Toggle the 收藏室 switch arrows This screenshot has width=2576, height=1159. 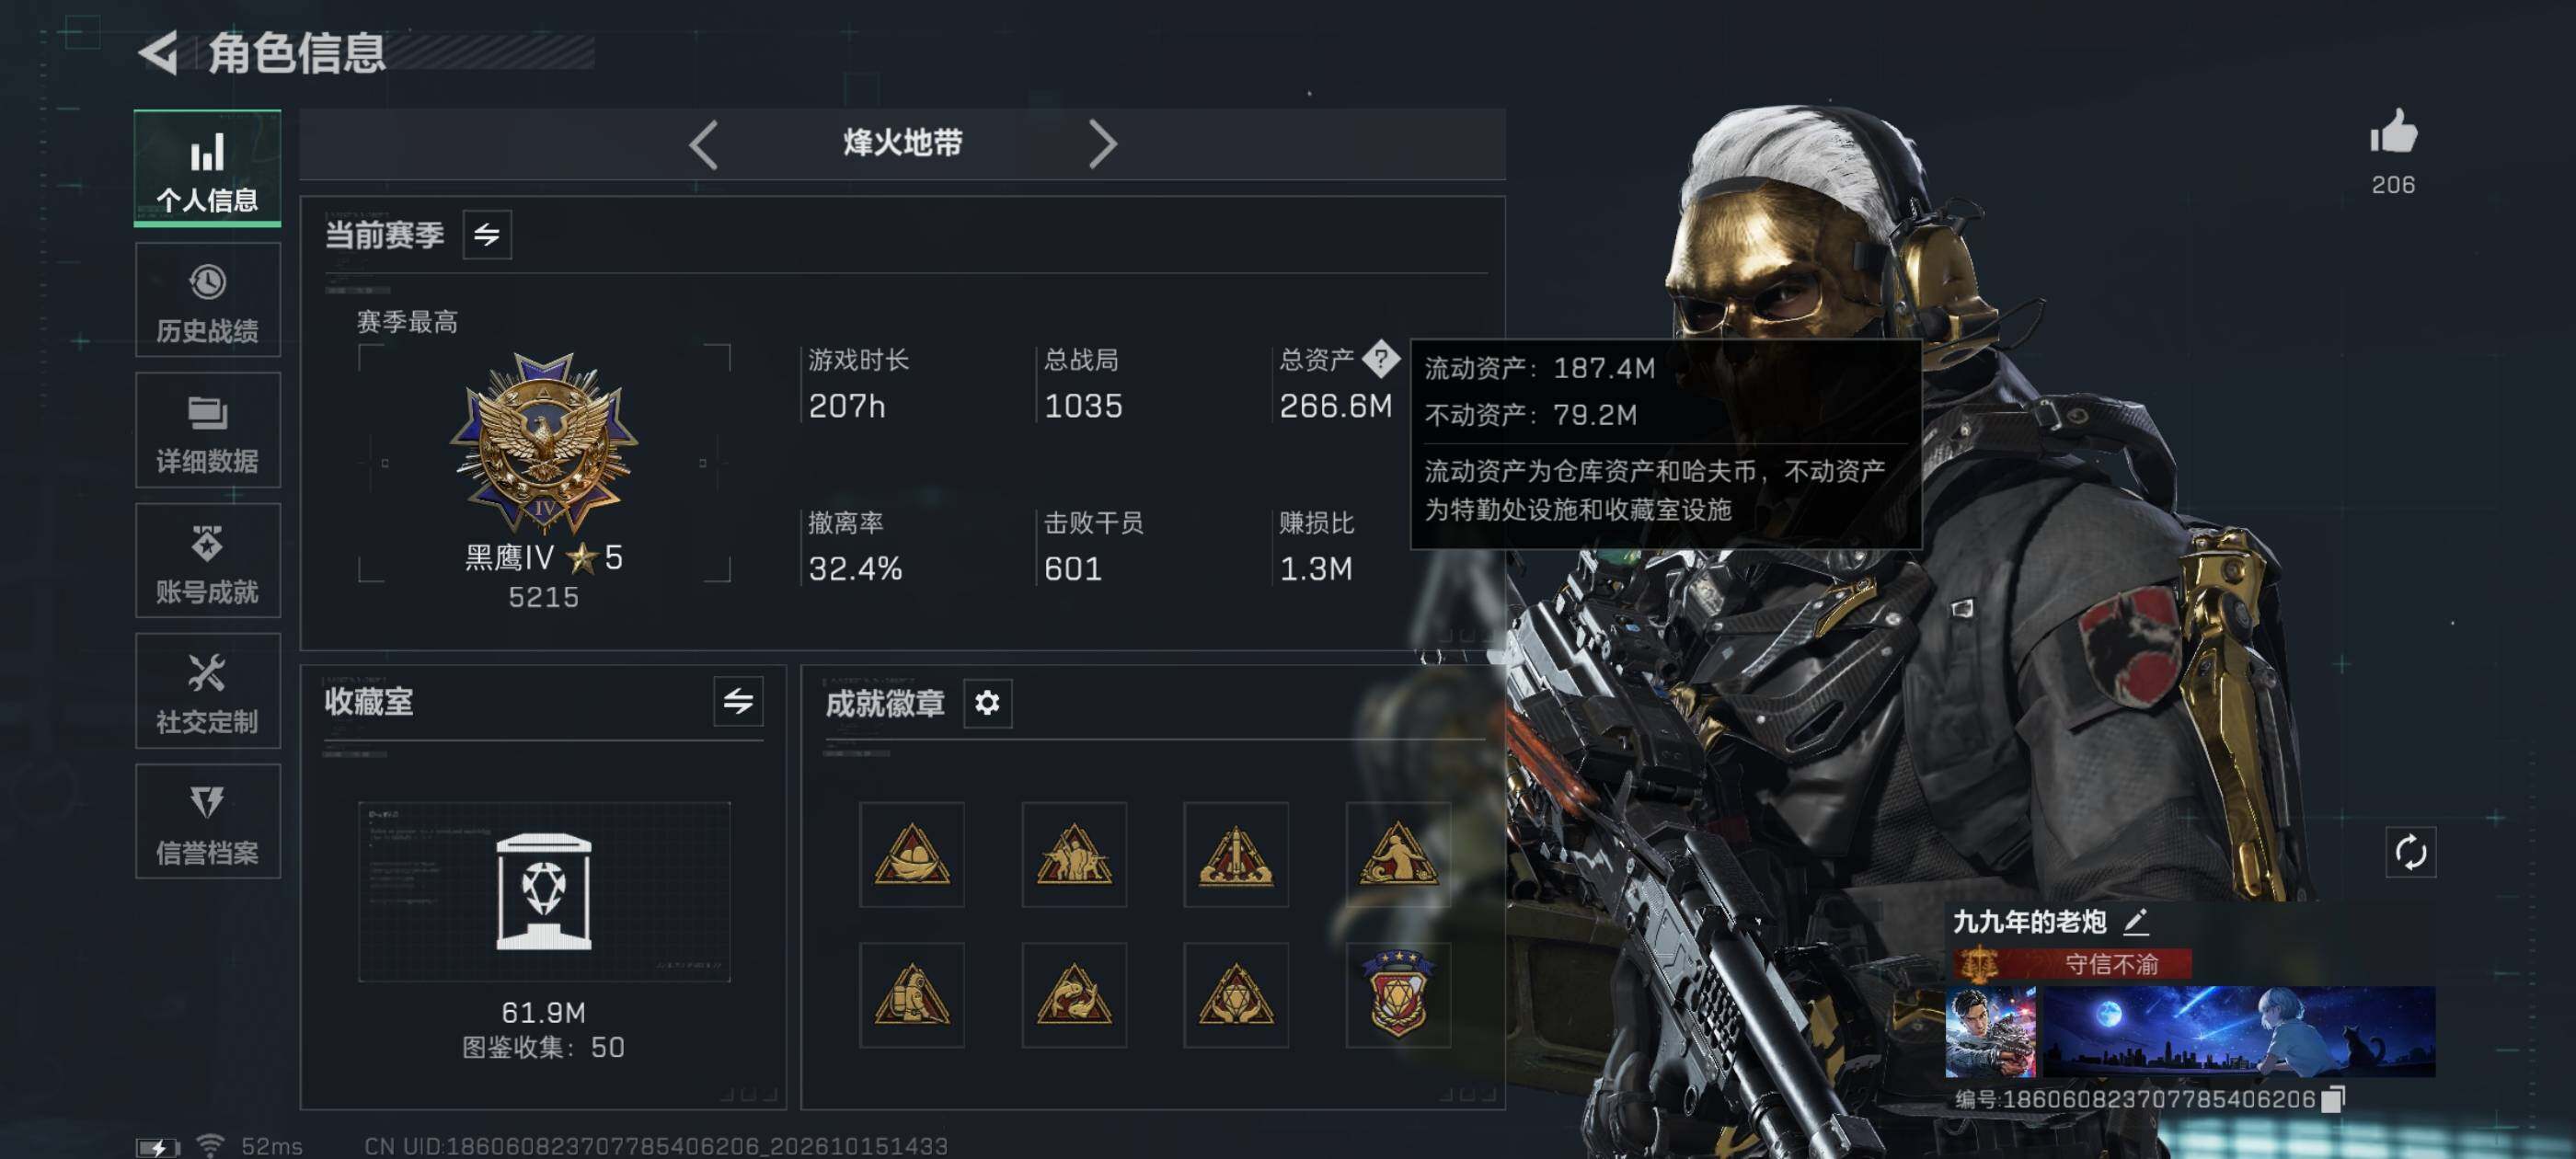pyautogui.click(x=738, y=701)
